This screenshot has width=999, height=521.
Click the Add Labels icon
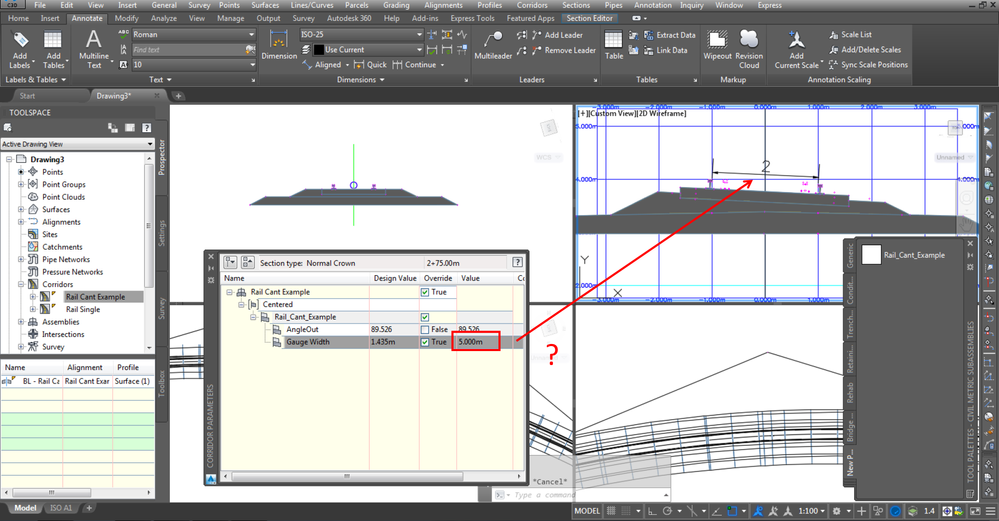click(x=20, y=49)
